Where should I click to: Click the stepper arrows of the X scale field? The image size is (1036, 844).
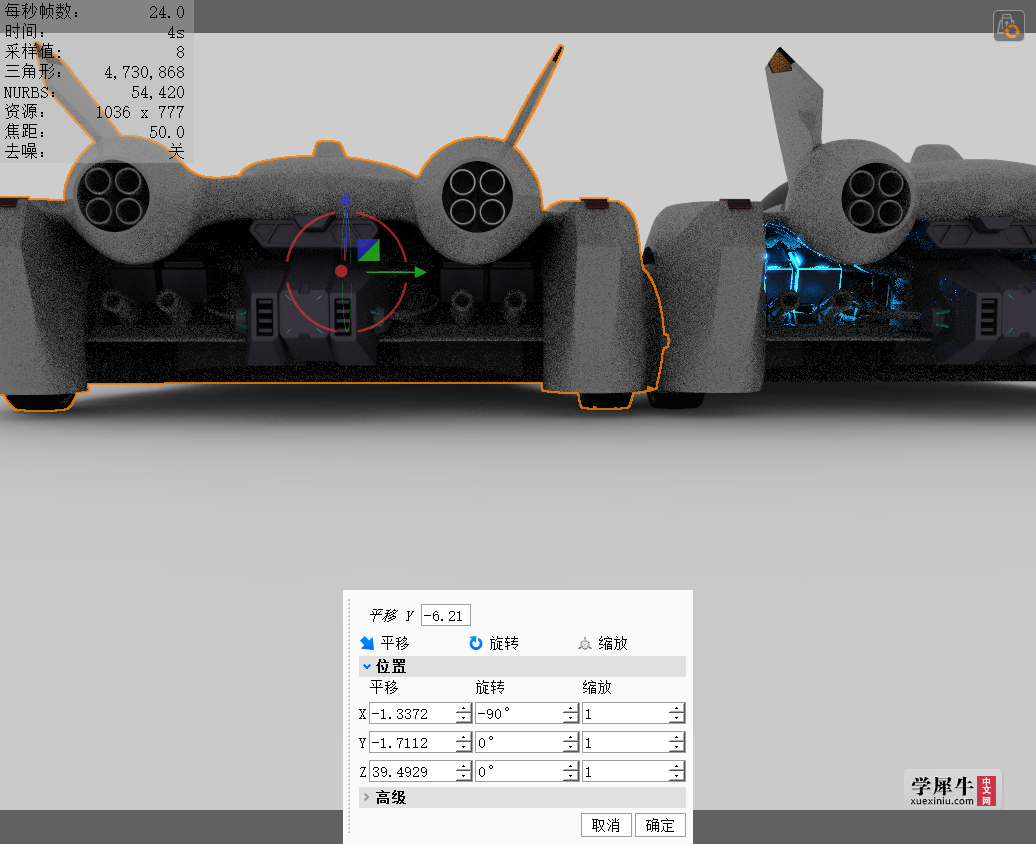[677, 714]
